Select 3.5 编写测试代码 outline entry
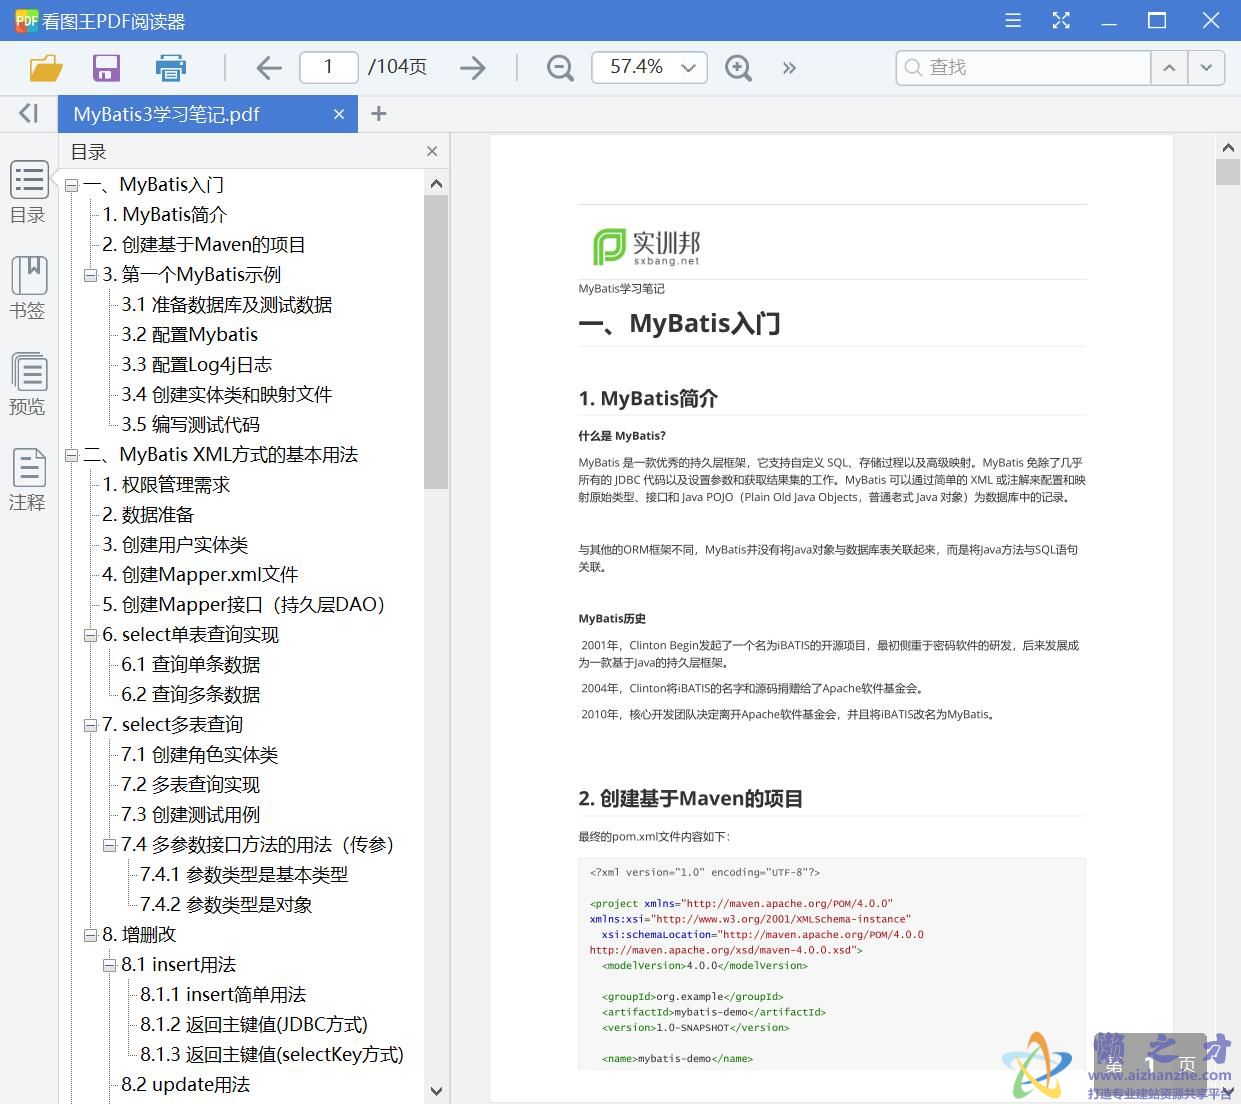 pos(191,425)
